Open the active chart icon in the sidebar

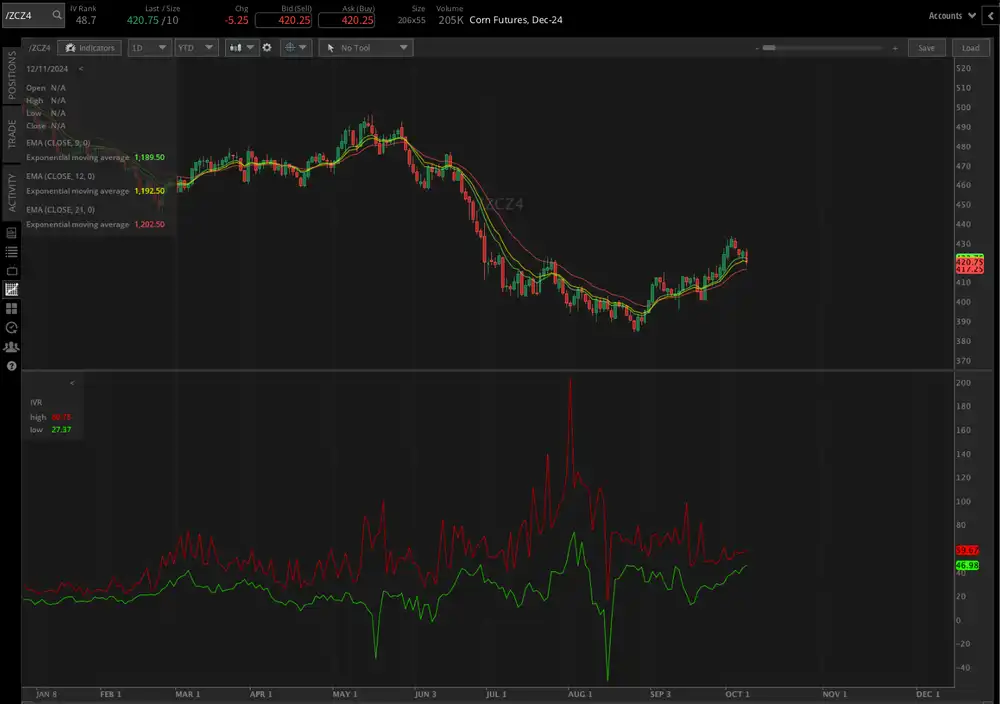12,289
